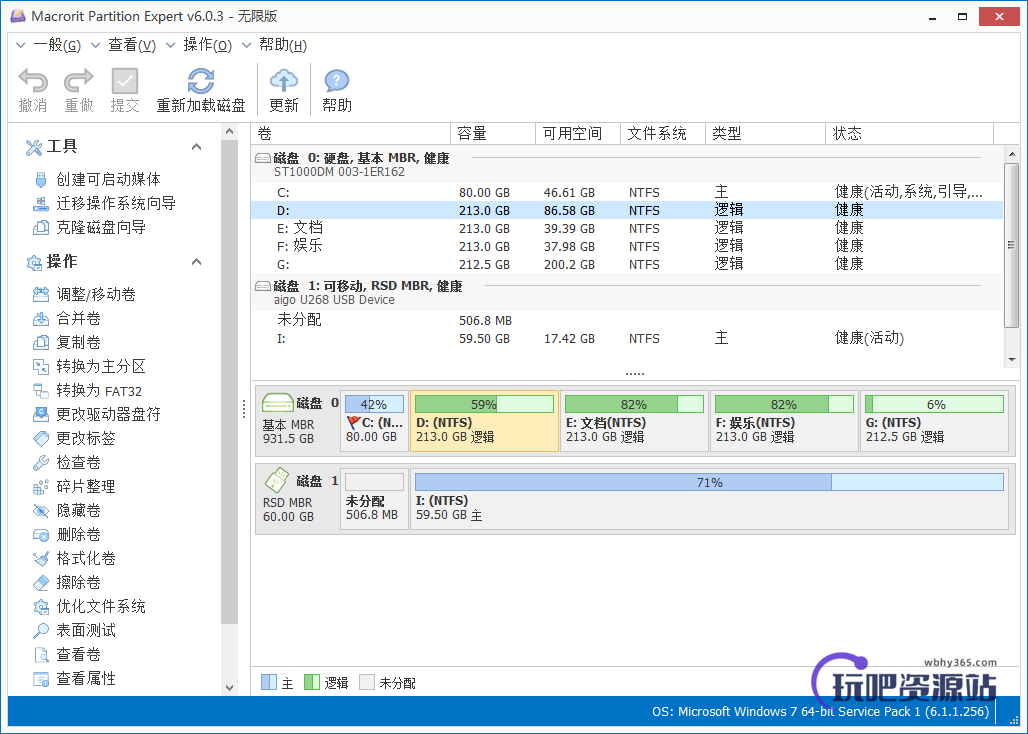The height and width of the screenshot is (734, 1028).
Task: Open 创建可启动媒体 tool
Action: pos(98,179)
